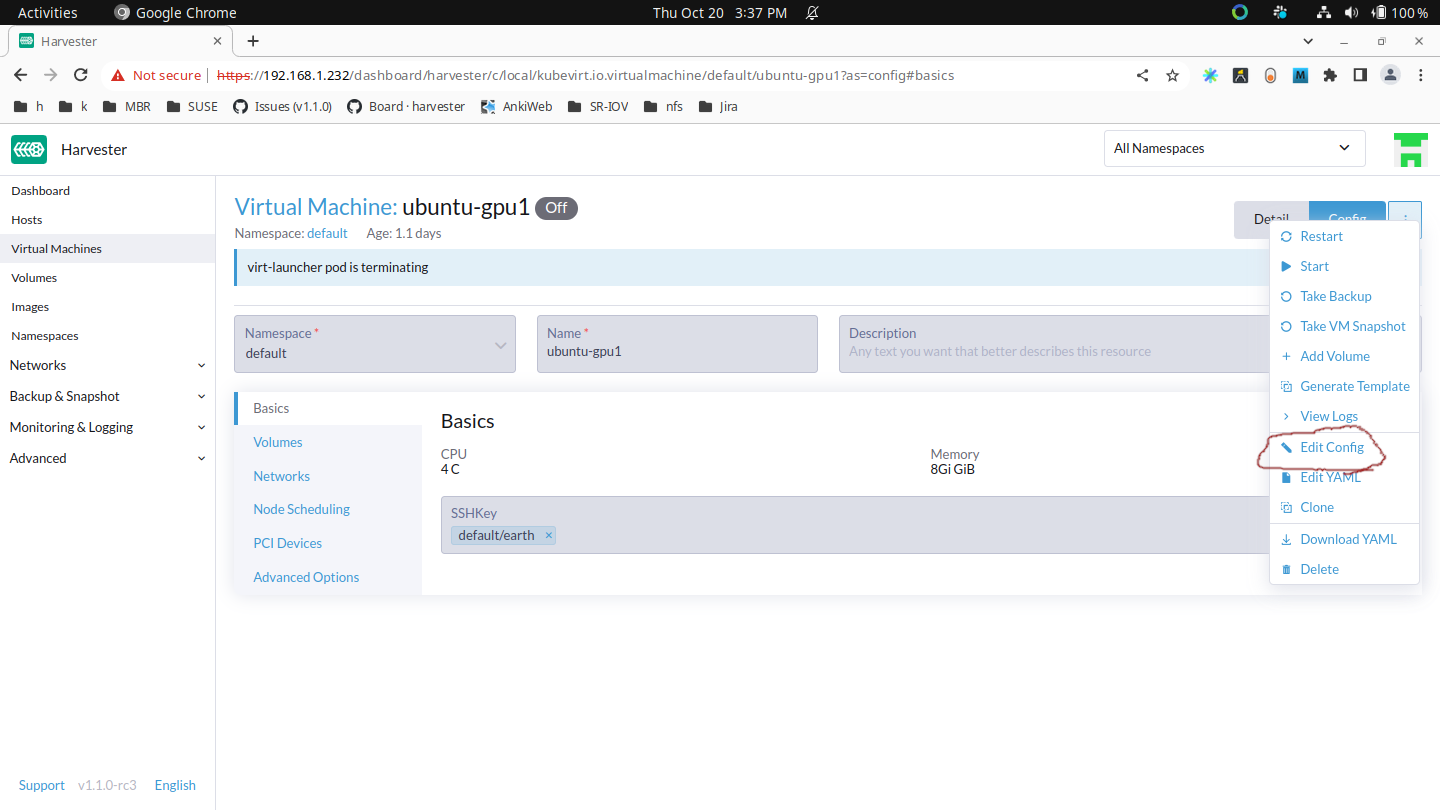
Task: Click the Take Backup icon in the menu
Action: pos(1286,296)
